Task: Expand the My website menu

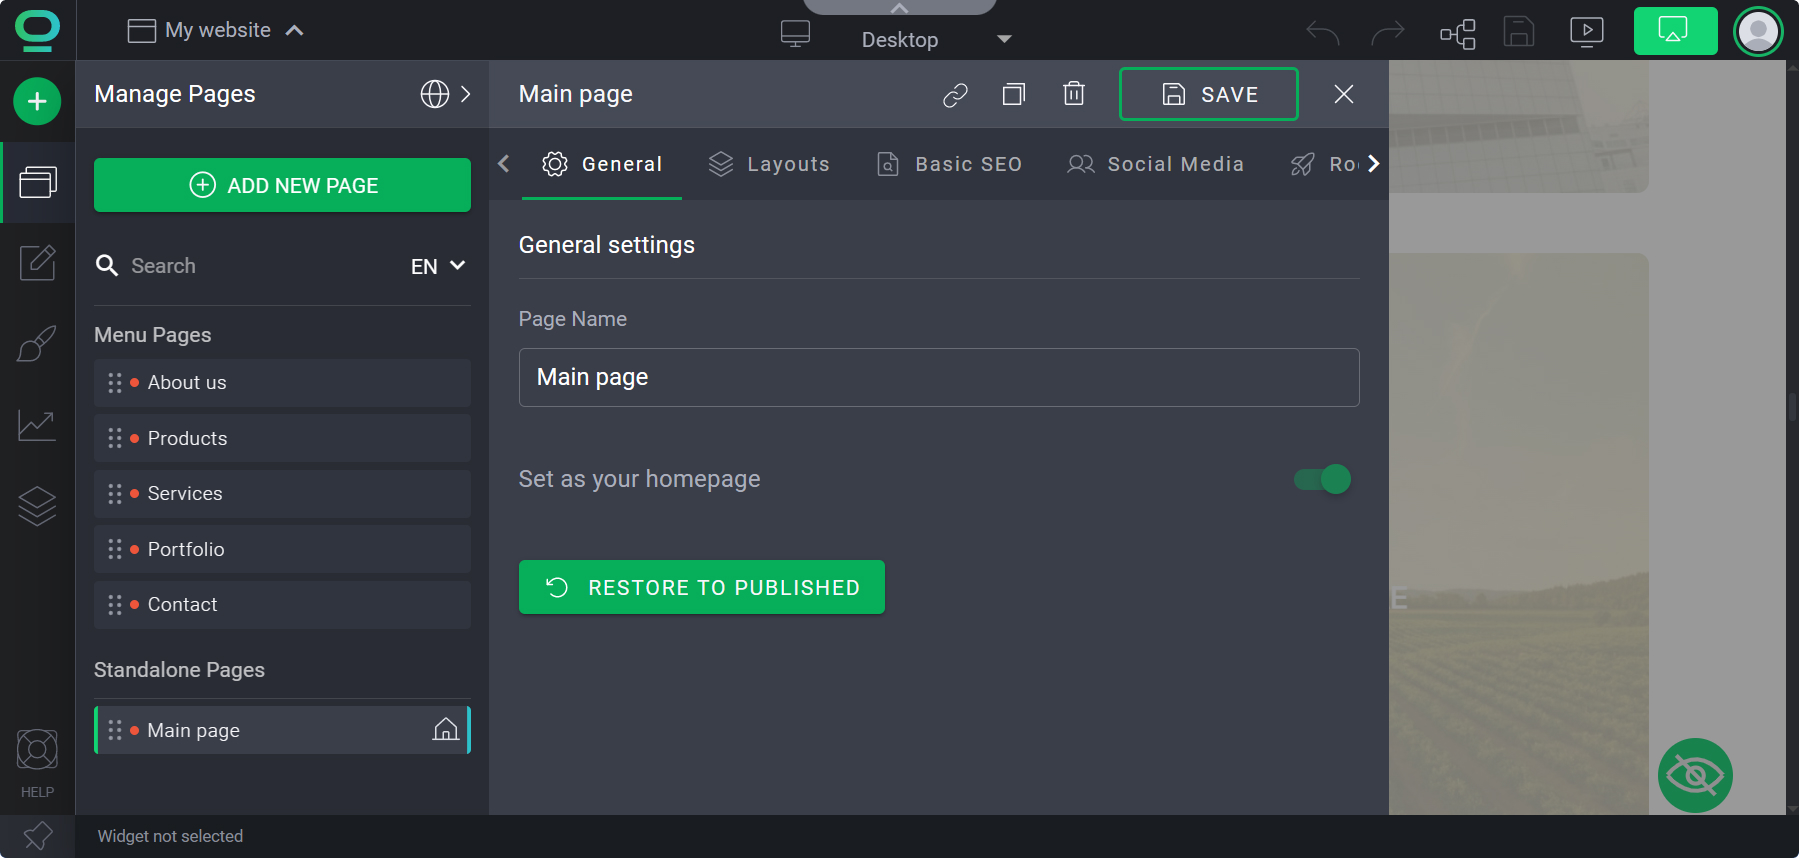Action: (x=217, y=30)
